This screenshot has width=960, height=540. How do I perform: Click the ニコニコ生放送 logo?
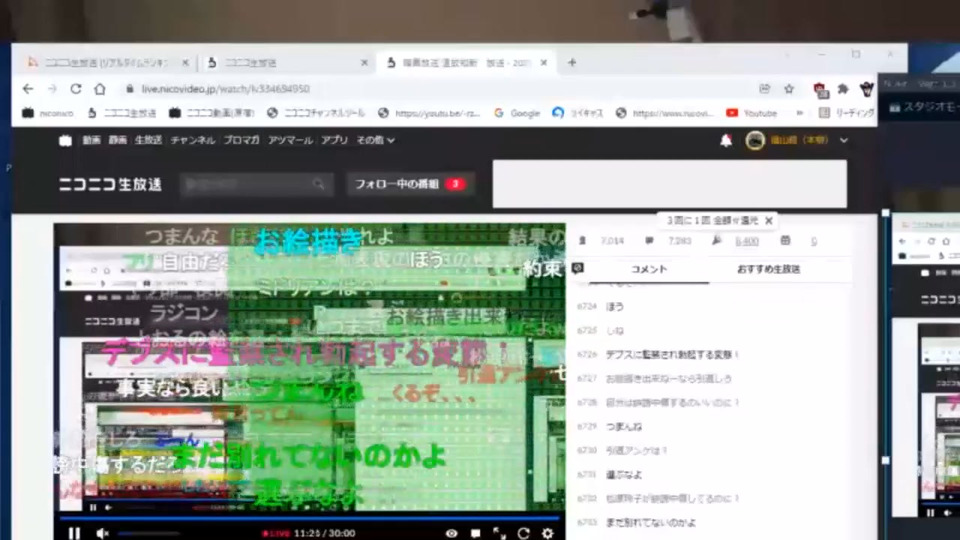click(x=110, y=184)
